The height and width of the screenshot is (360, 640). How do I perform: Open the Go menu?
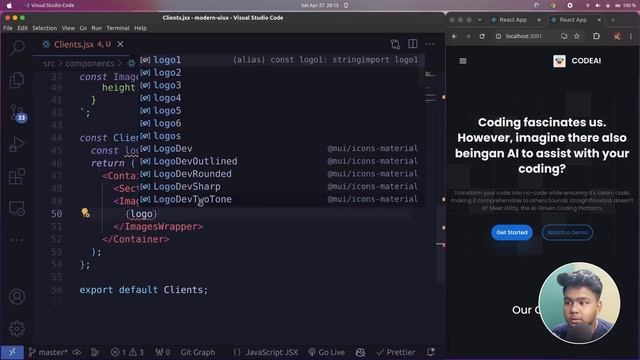83,28
